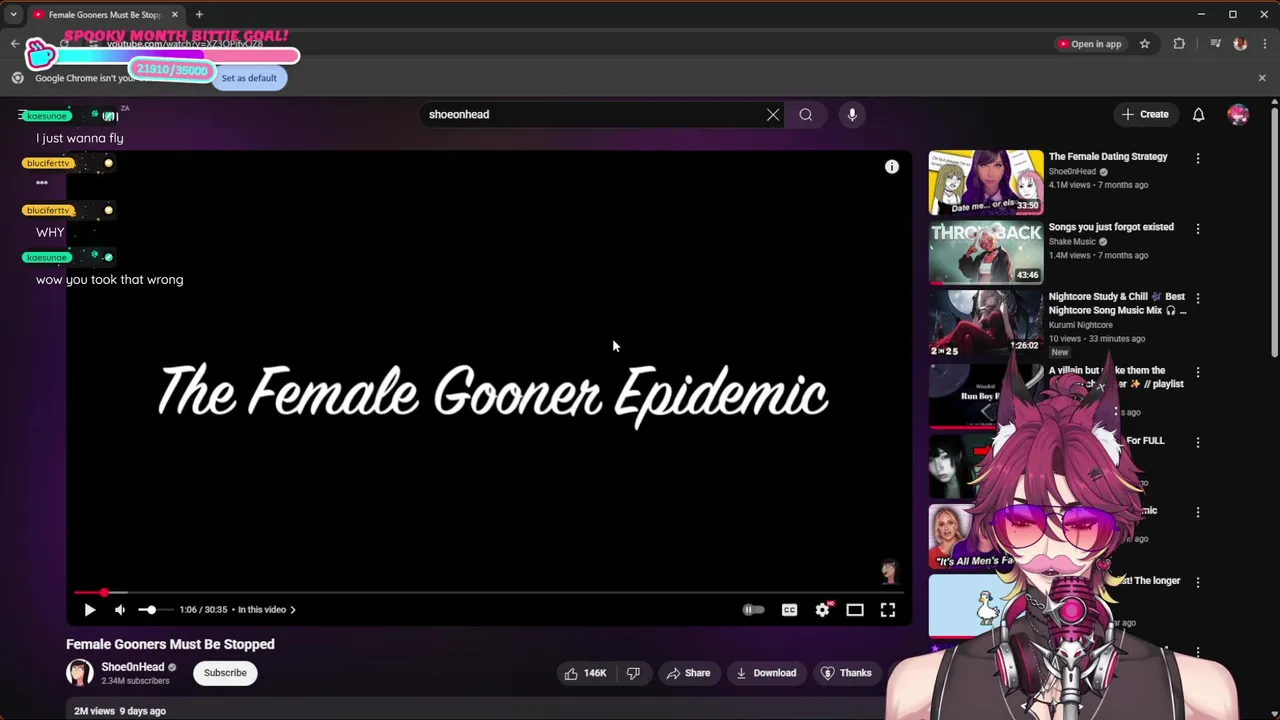
Task: Dislike the video
Action: tap(633, 673)
